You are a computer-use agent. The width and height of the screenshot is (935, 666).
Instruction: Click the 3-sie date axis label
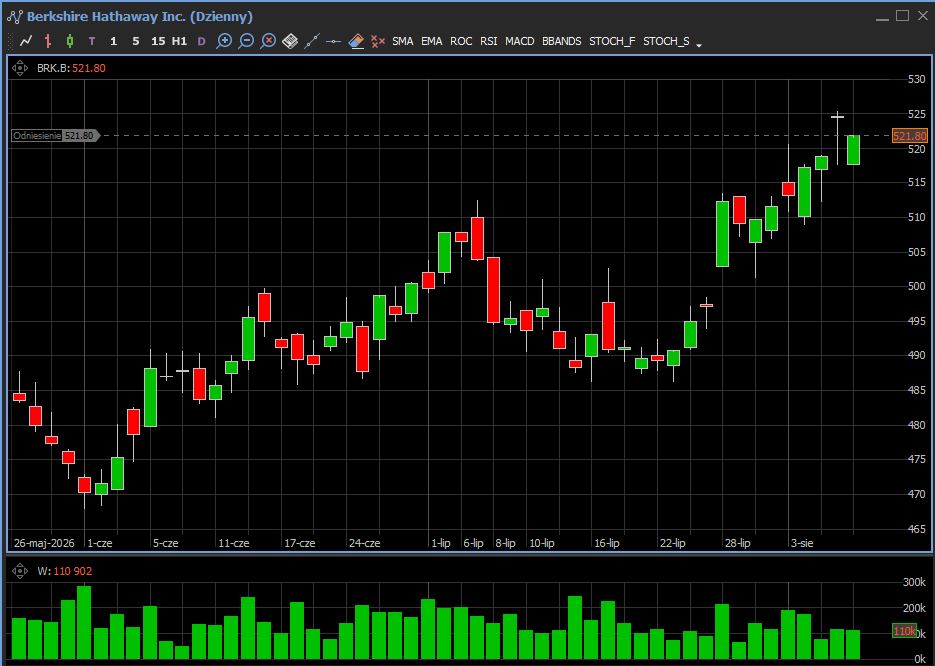(x=801, y=543)
